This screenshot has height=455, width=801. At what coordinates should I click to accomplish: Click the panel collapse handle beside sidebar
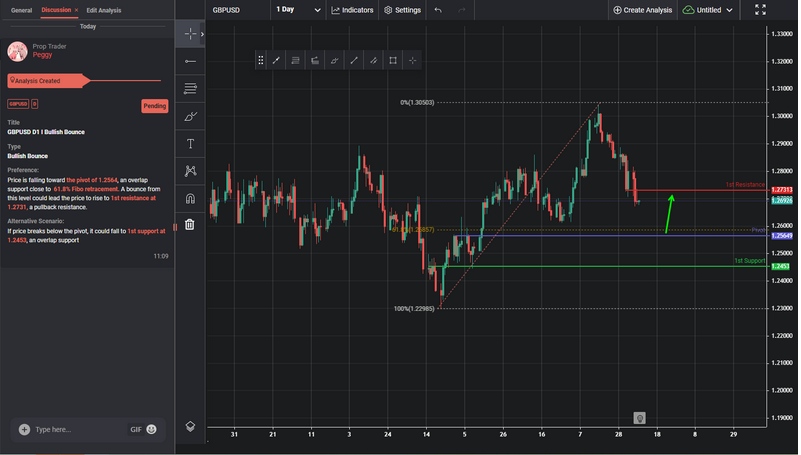[175, 227]
